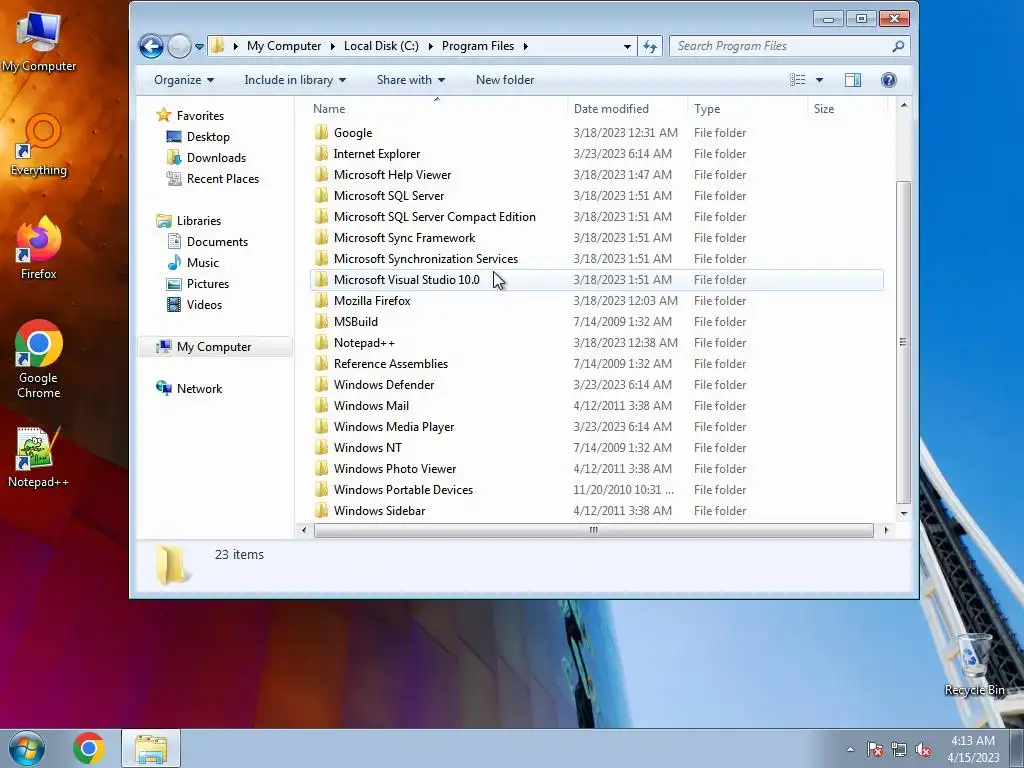Click the muted volume tray icon
This screenshot has width=1024, height=768.
(923, 749)
